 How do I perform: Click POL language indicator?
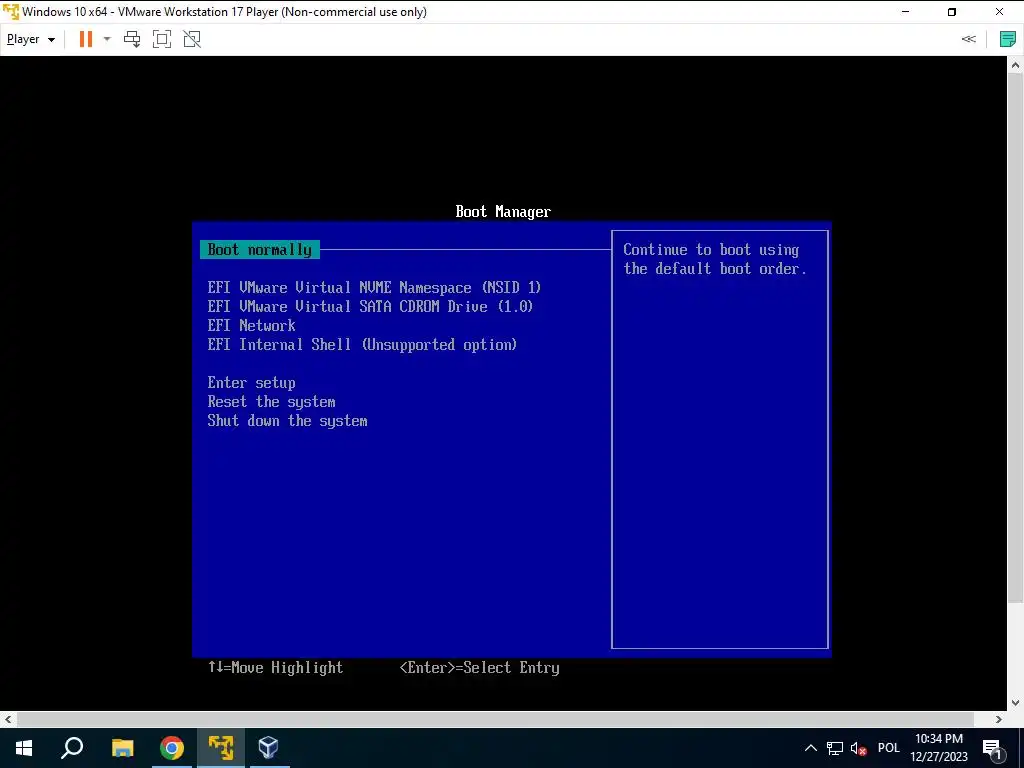tap(889, 748)
